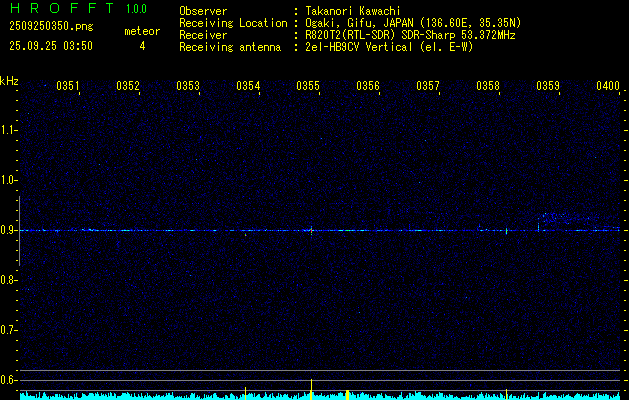Image resolution: width=629 pixels, height=400 pixels.
Task: Click the 0.6 kHz frequency label
Action: [x=7, y=380]
